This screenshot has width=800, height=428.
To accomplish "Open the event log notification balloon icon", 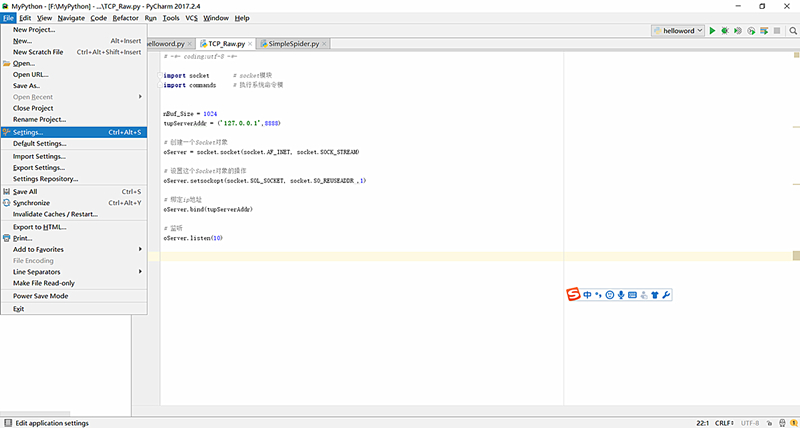I will 794,423.
